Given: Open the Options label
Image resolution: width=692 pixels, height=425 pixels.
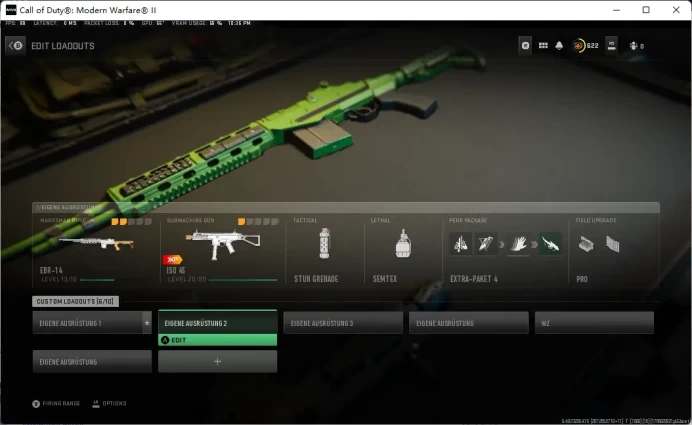Looking at the screenshot, I should (114, 403).
